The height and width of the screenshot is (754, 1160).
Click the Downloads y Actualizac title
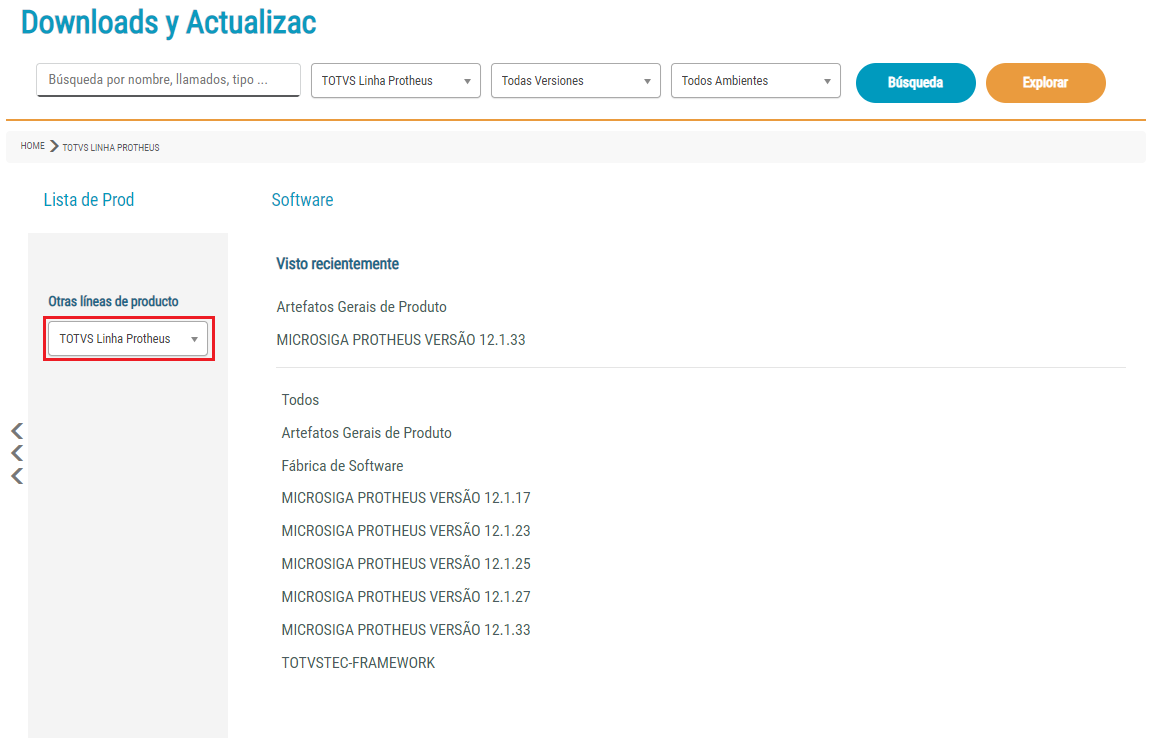click(x=169, y=22)
